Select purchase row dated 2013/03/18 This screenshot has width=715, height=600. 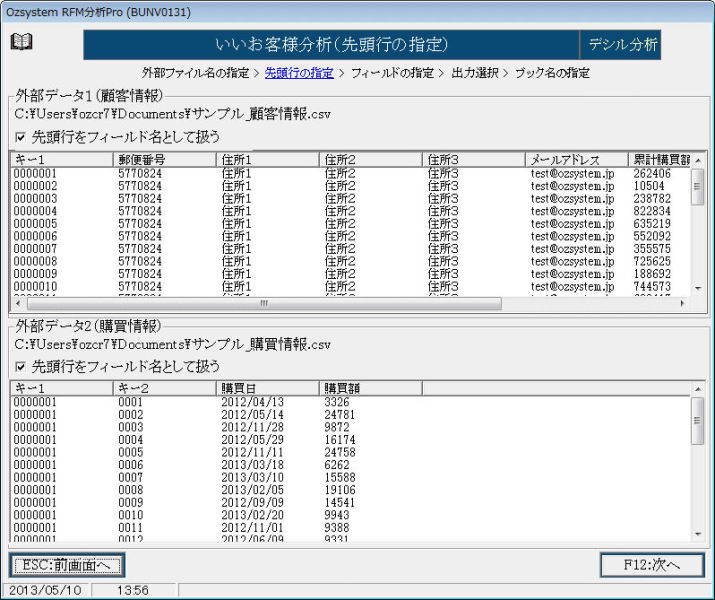coord(246,465)
